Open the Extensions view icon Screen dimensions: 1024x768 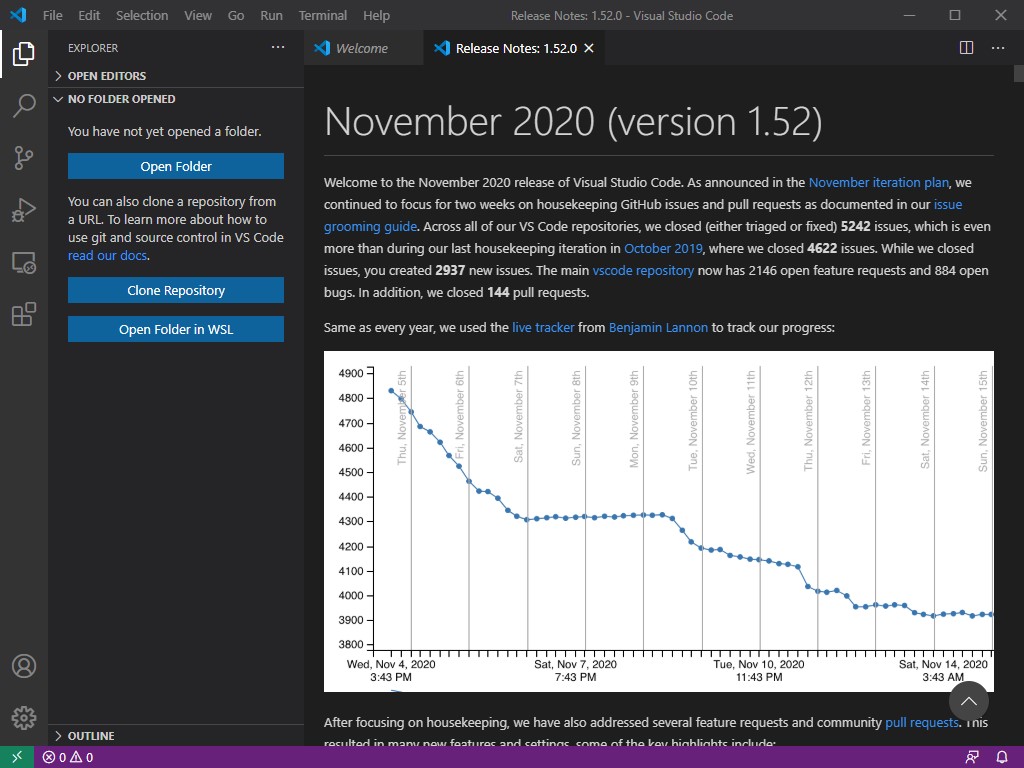tap(24, 314)
